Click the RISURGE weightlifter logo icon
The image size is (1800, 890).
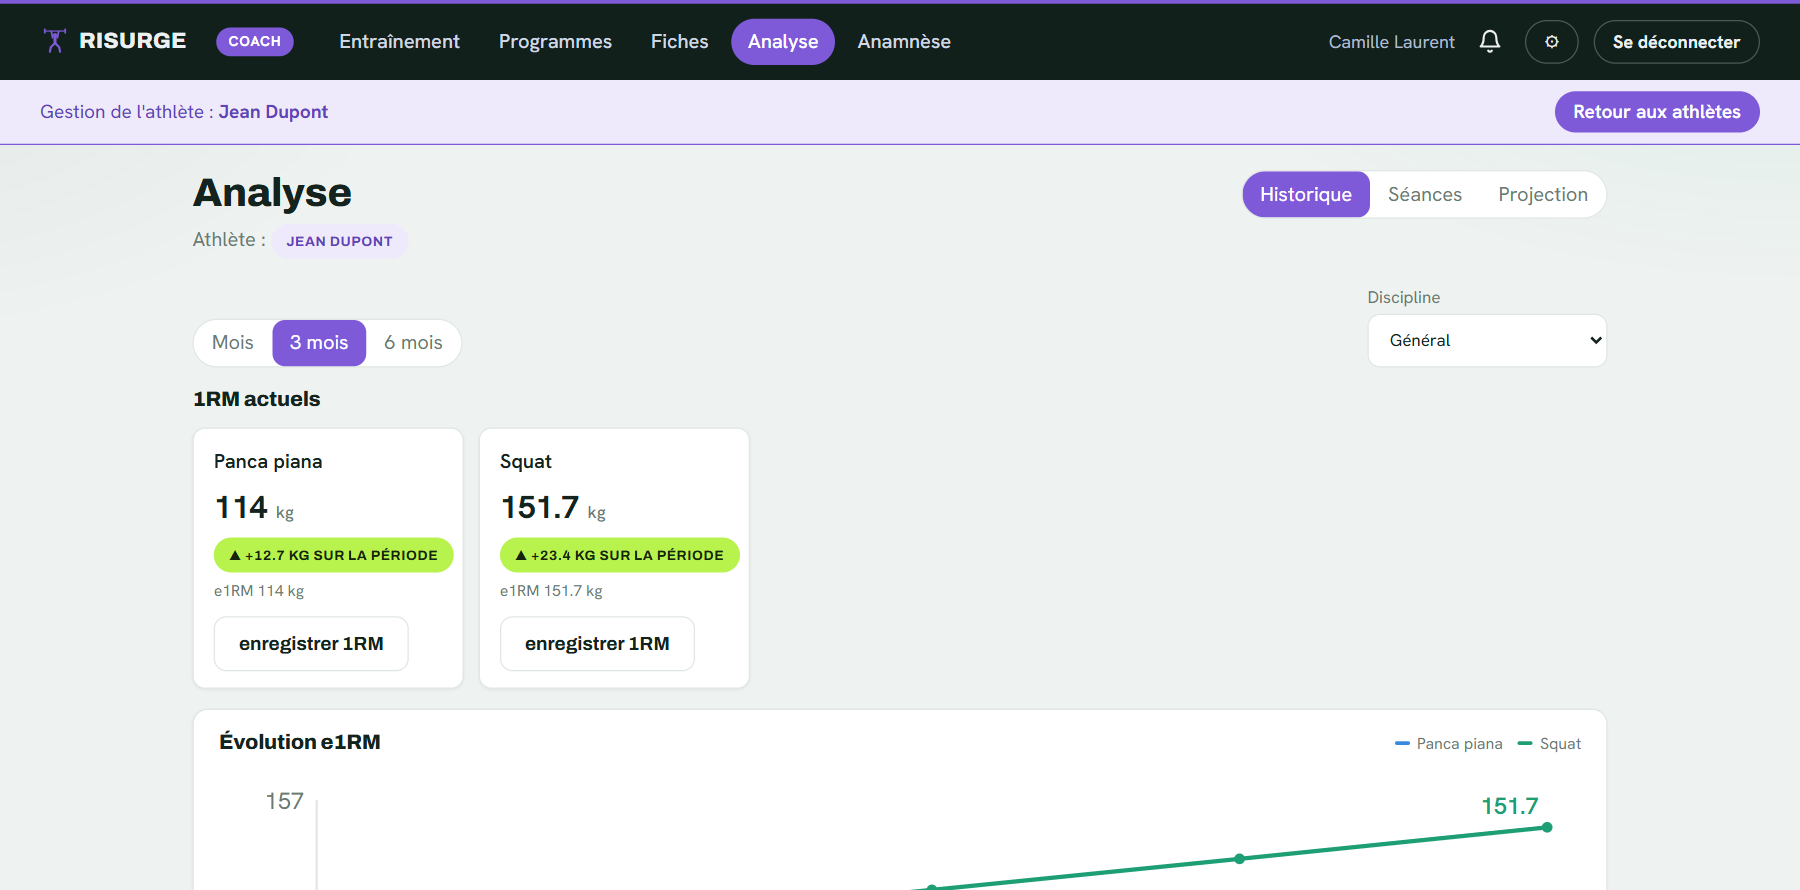54,41
